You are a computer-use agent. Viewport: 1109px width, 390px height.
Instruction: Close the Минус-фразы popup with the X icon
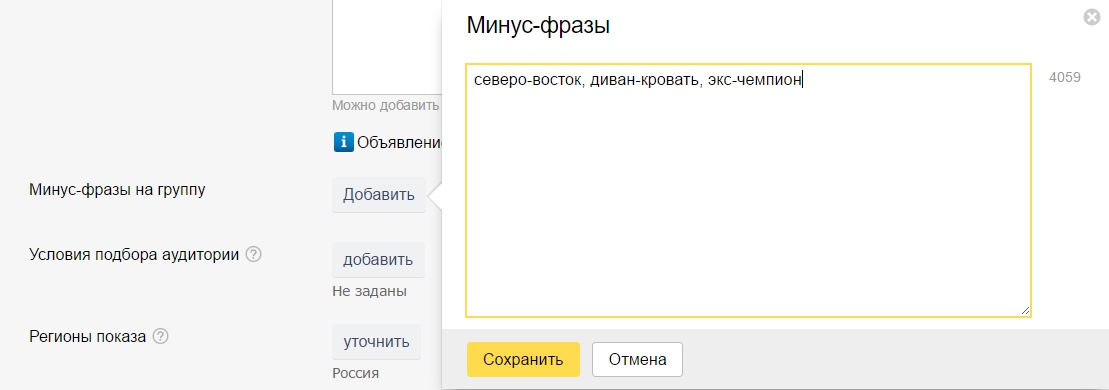(x=1093, y=18)
